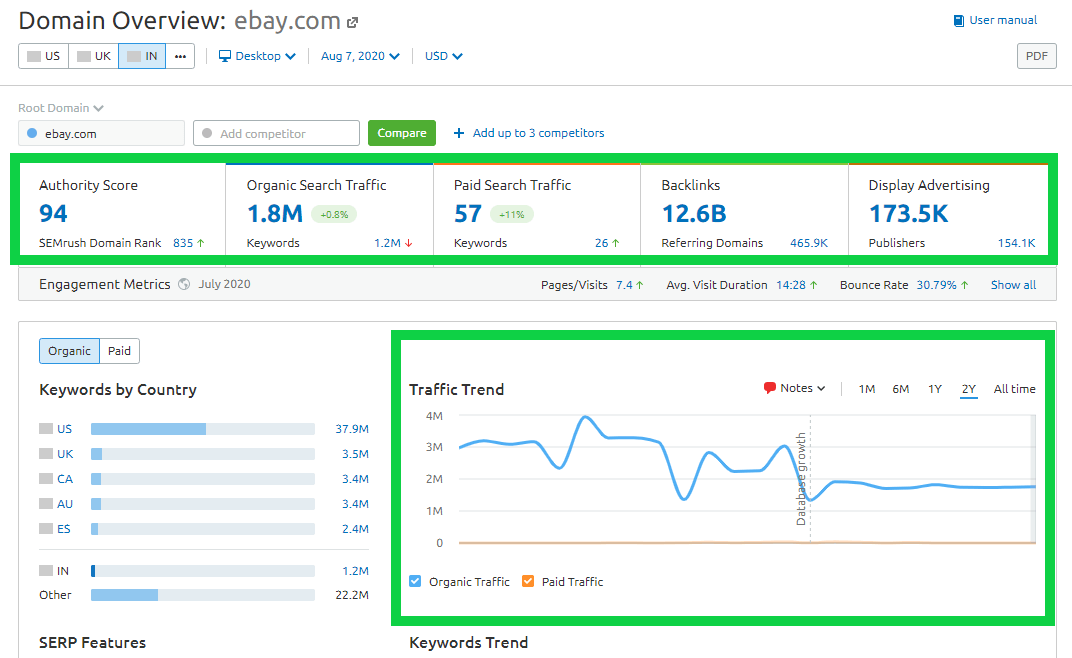Click the ES country link
The height and width of the screenshot is (658, 1072).
click(x=64, y=529)
